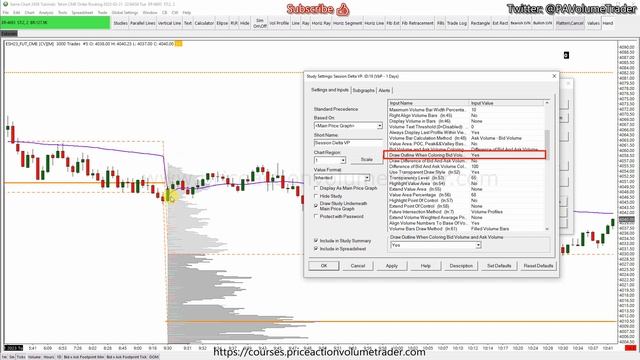Select the Rectangle drawing tool
The image size is (640, 360).
click(x=480, y=23)
